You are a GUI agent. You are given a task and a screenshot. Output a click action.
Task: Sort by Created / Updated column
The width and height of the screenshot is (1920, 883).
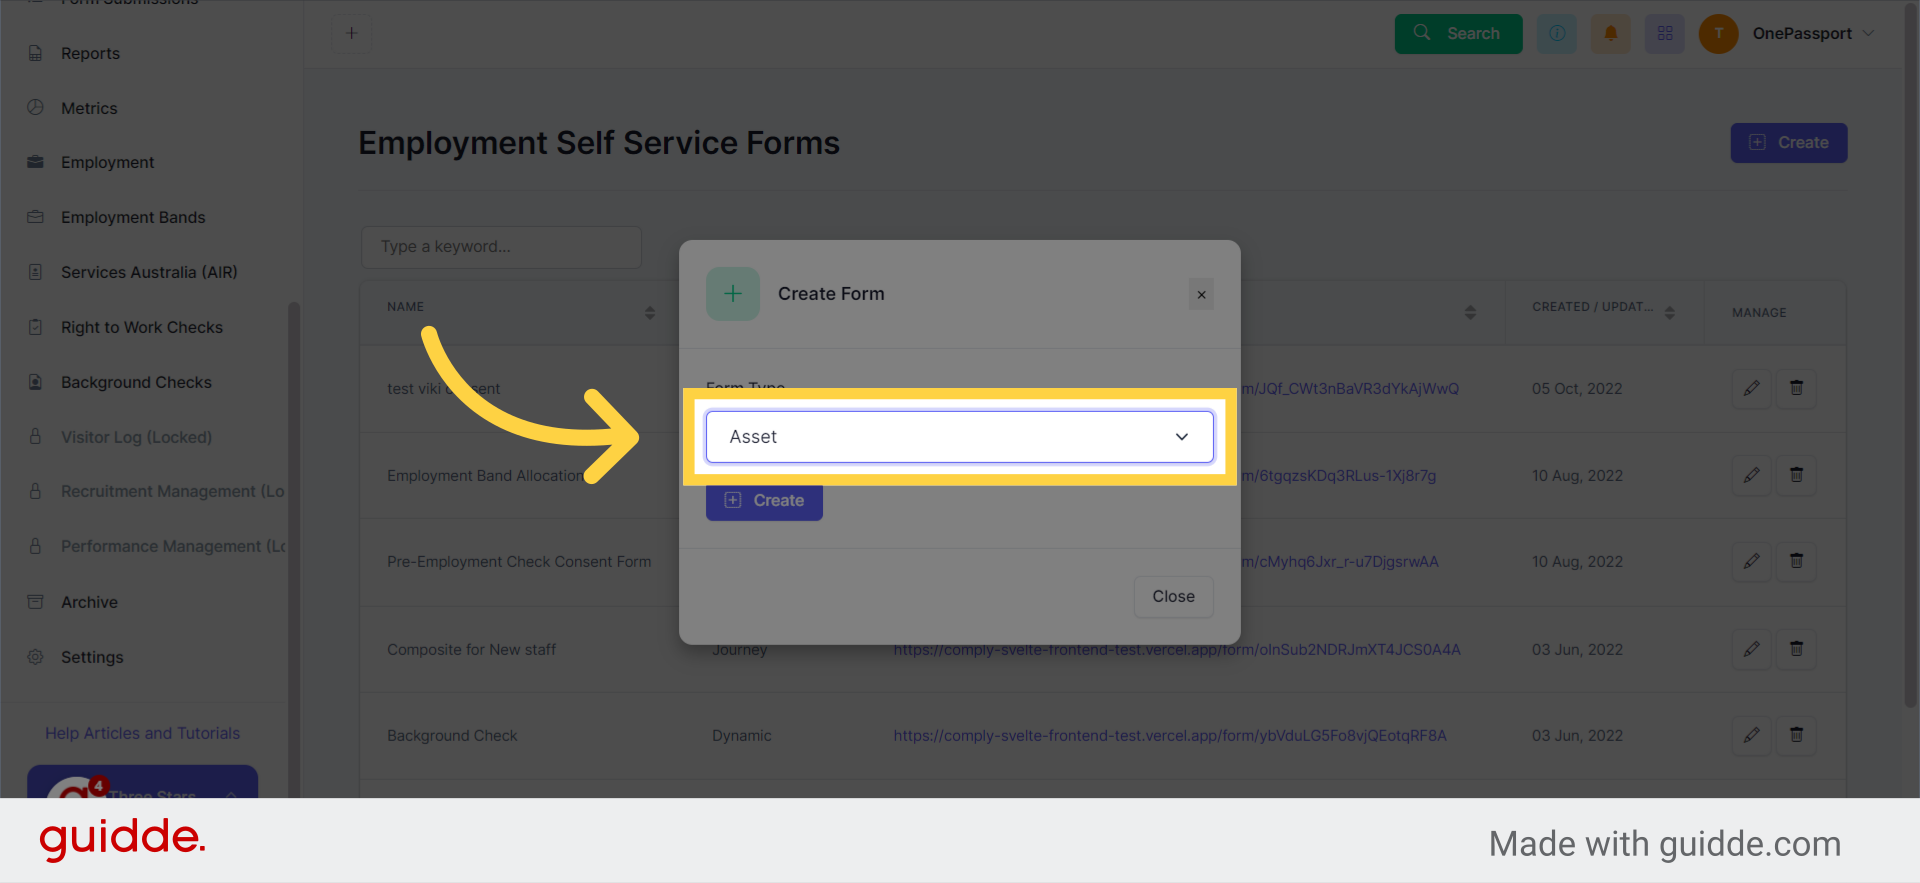click(x=1670, y=313)
